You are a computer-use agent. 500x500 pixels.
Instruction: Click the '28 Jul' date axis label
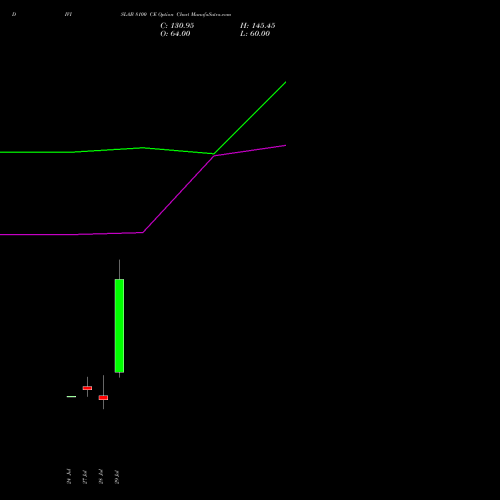coord(101,477)
